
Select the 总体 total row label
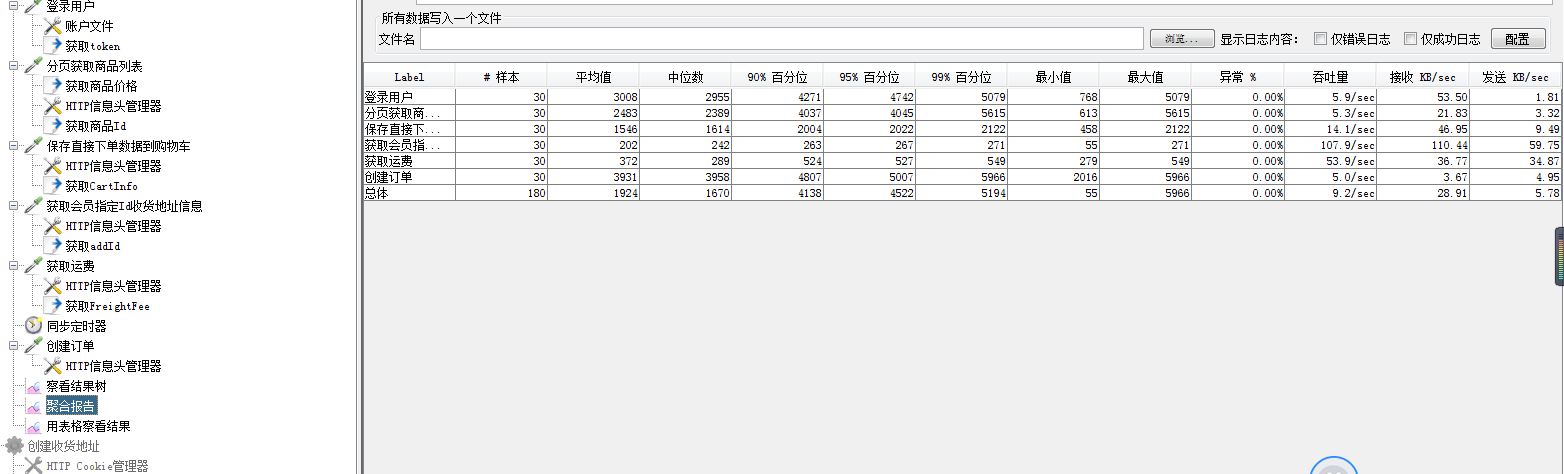click(x=376, y=193)
